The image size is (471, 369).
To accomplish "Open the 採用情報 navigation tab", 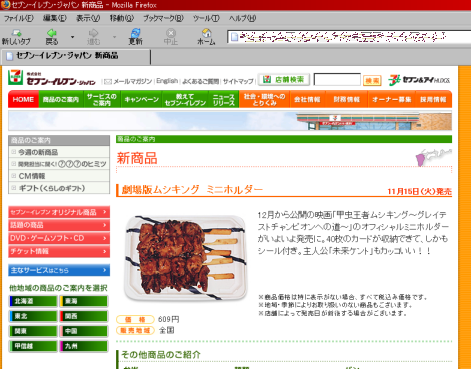I will (433, 99).
